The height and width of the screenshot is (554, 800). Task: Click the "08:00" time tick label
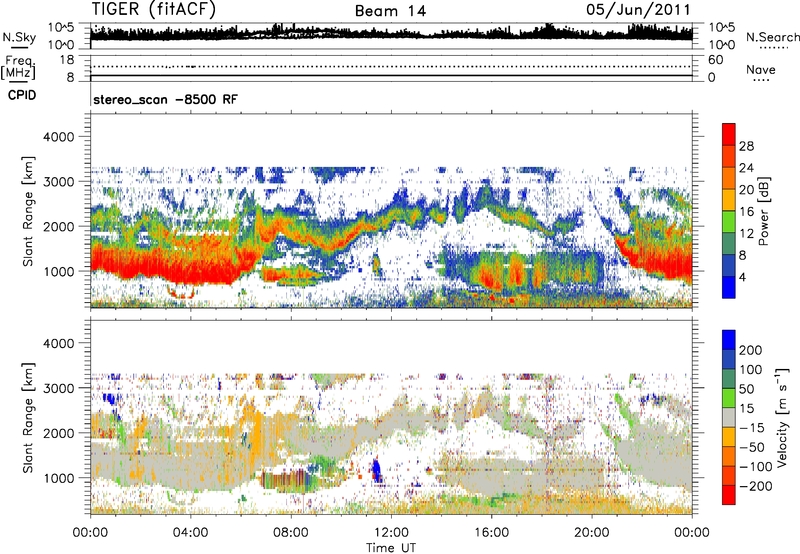point(291,533)
